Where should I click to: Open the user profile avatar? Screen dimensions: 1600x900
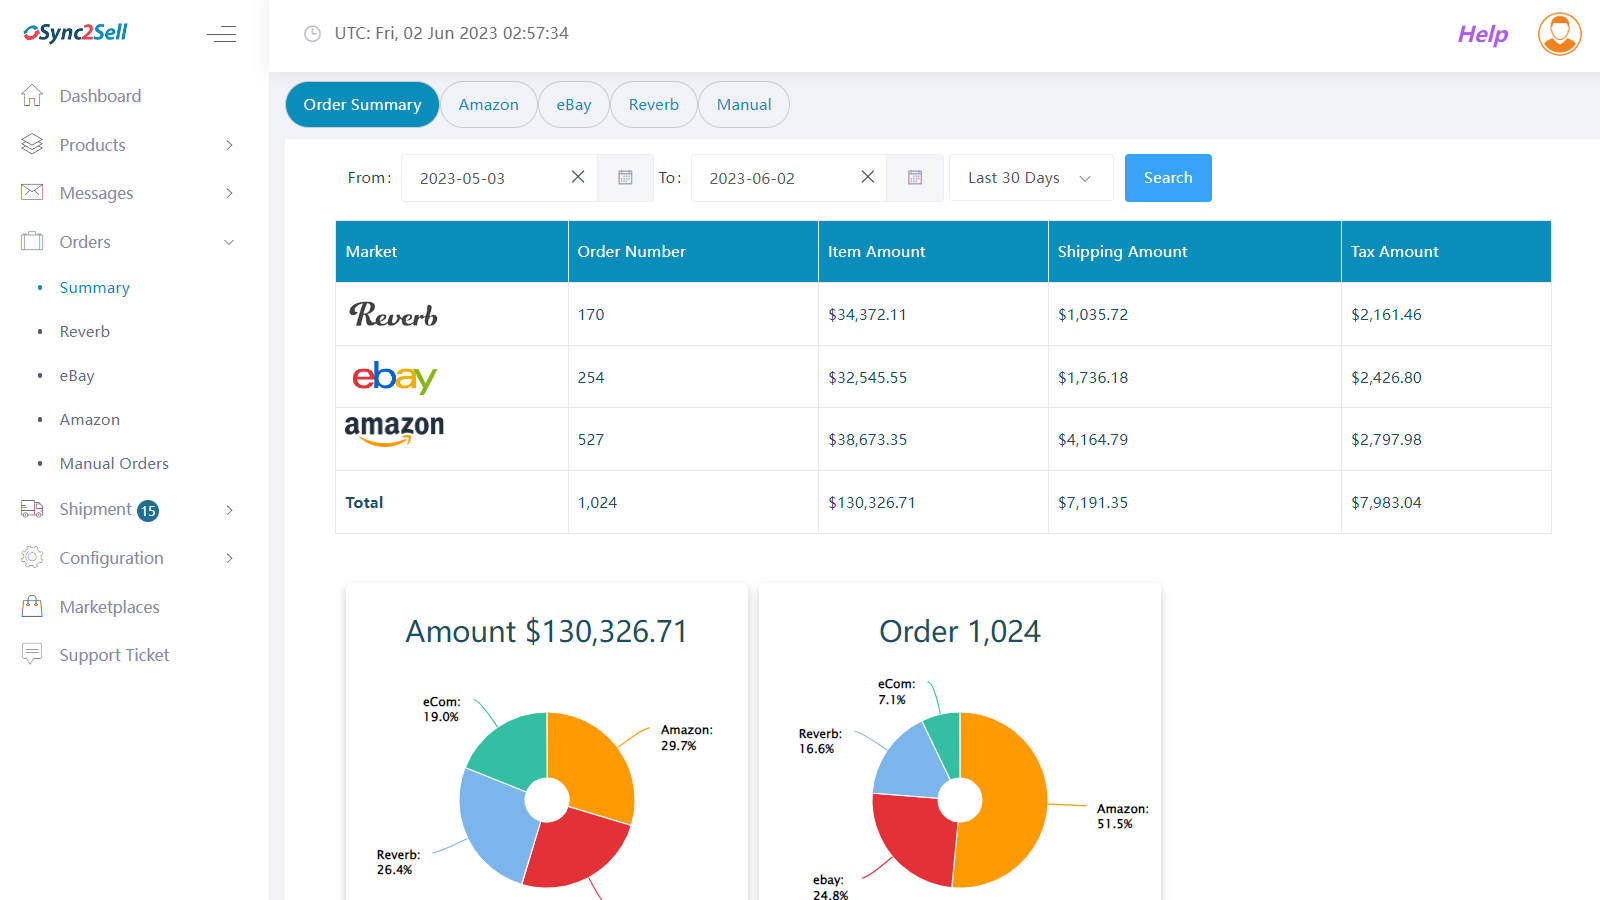tap(1559, 34)
